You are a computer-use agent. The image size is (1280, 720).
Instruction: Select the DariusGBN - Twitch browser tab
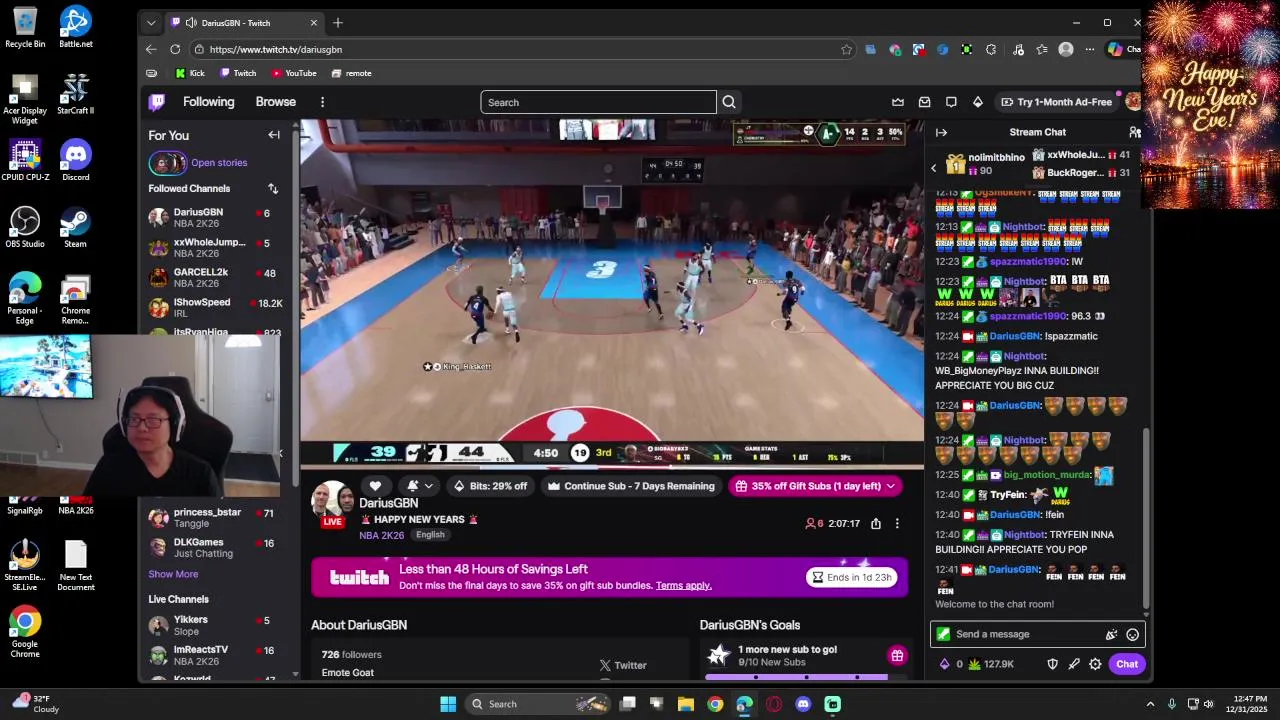pyautogui.click(x=244, y=23)
